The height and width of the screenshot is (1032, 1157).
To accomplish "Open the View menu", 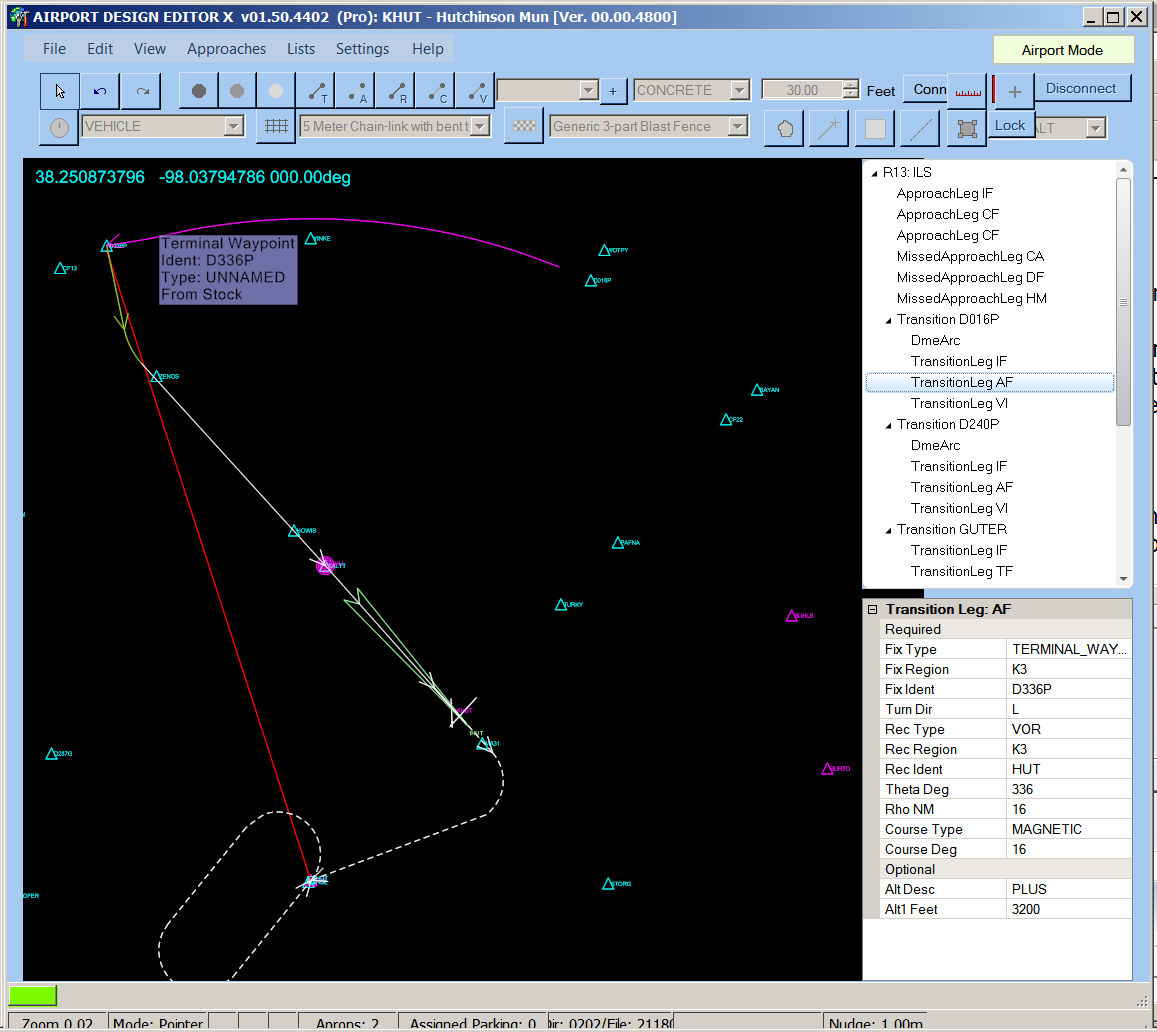I will (x=150, y=49).
